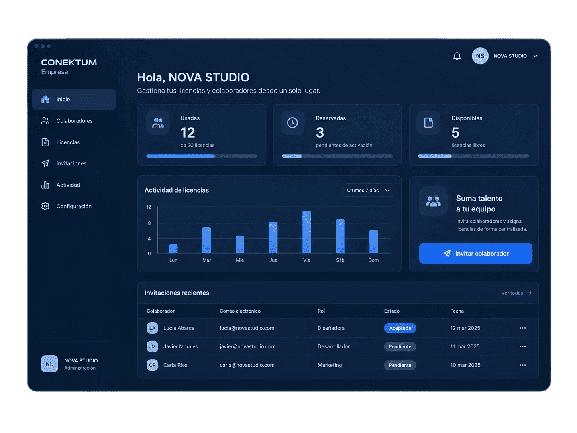
Task: Click the date in Lucía's row
Action: point(465,328)
